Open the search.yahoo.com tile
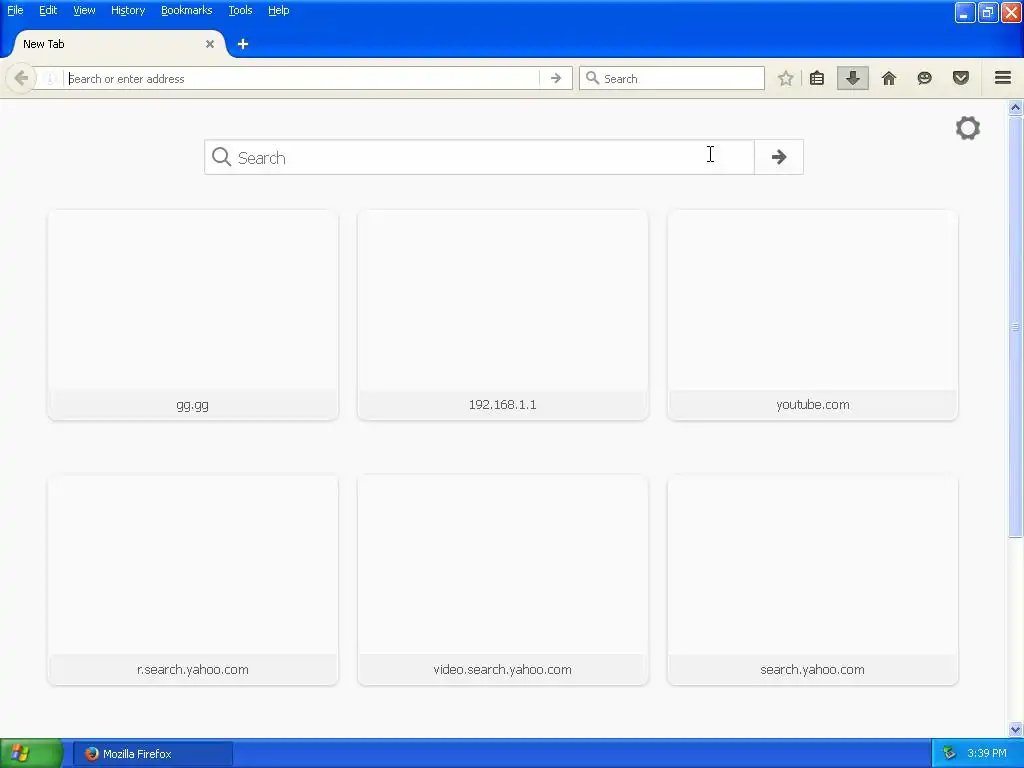 812,580
